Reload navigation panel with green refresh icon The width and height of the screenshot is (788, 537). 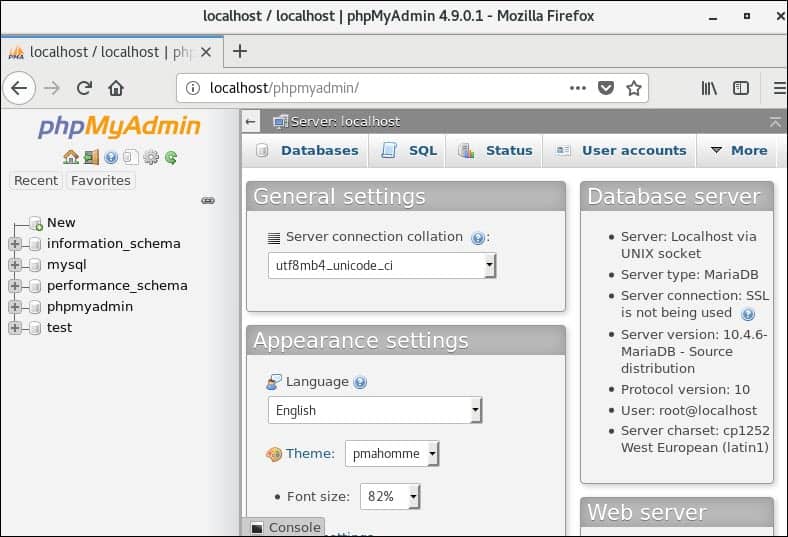[x=171, y=158]
